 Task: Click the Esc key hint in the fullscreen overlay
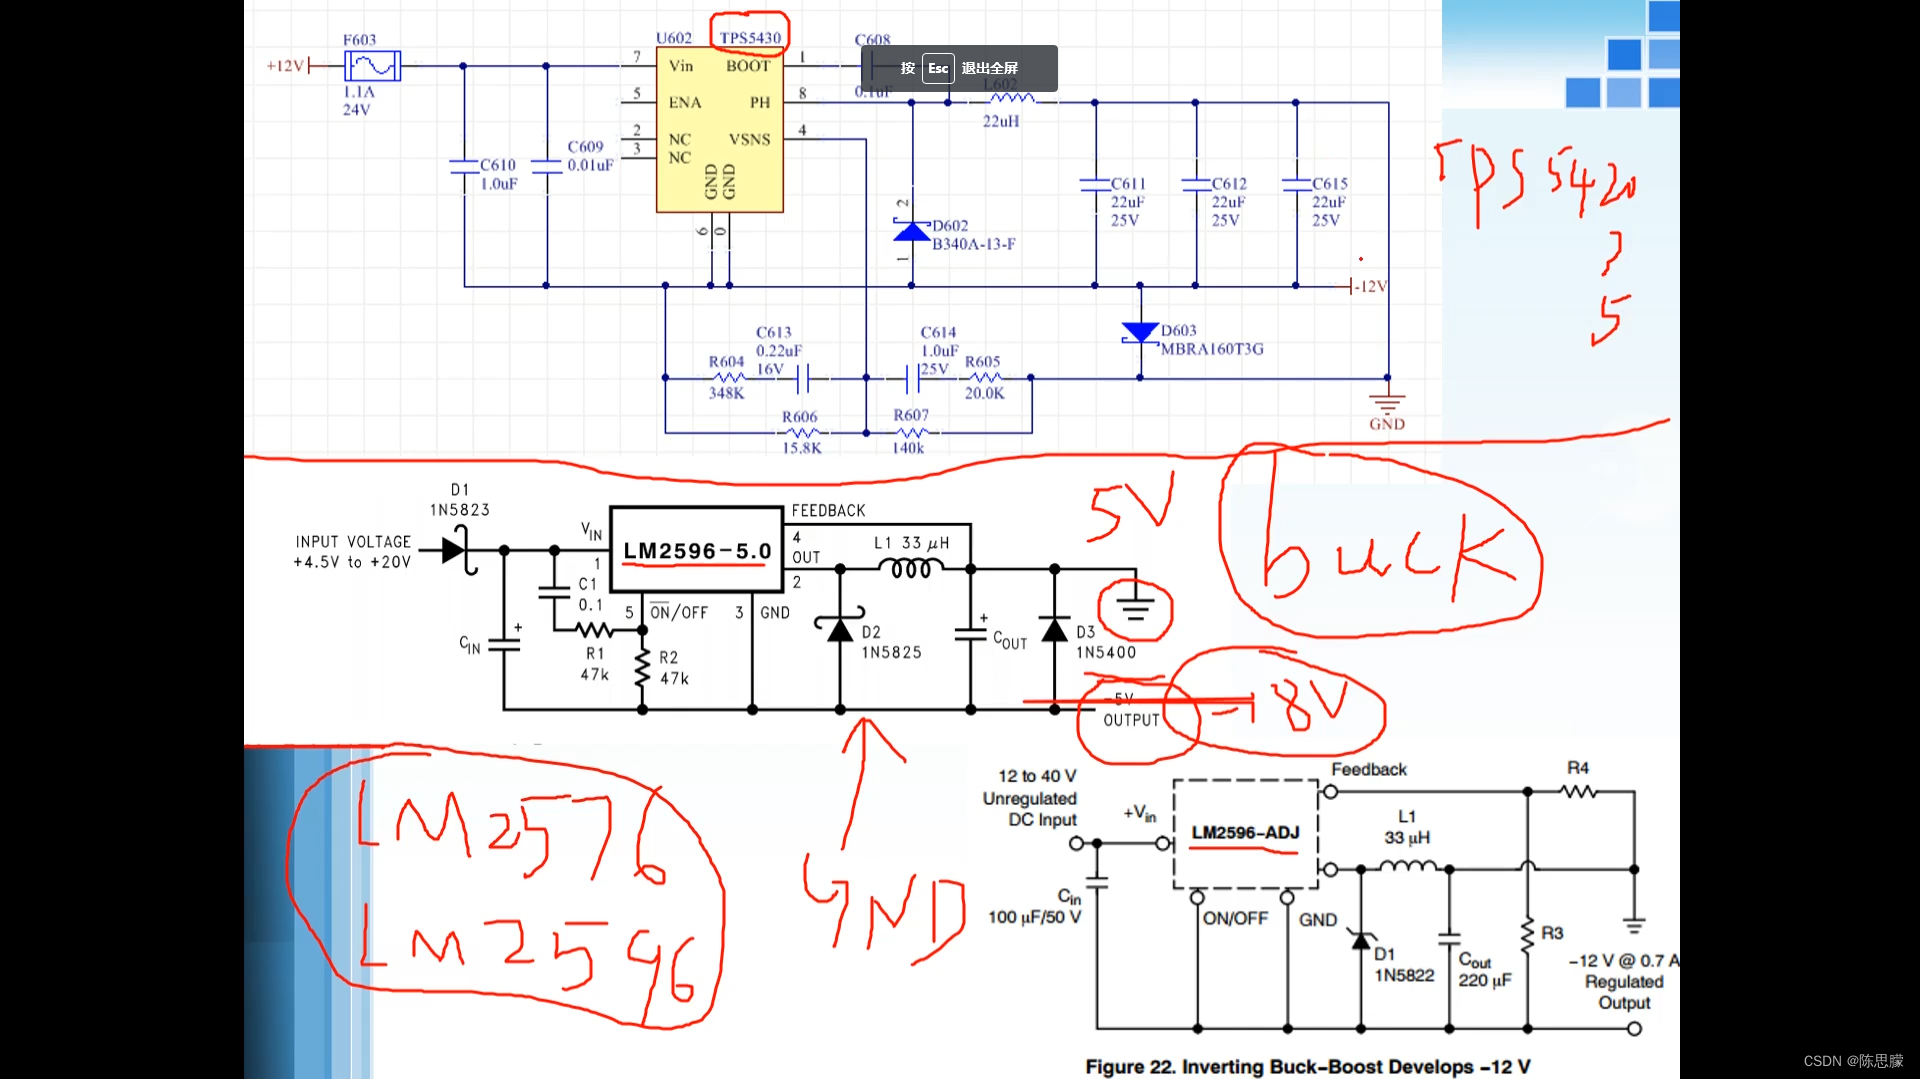937,68
